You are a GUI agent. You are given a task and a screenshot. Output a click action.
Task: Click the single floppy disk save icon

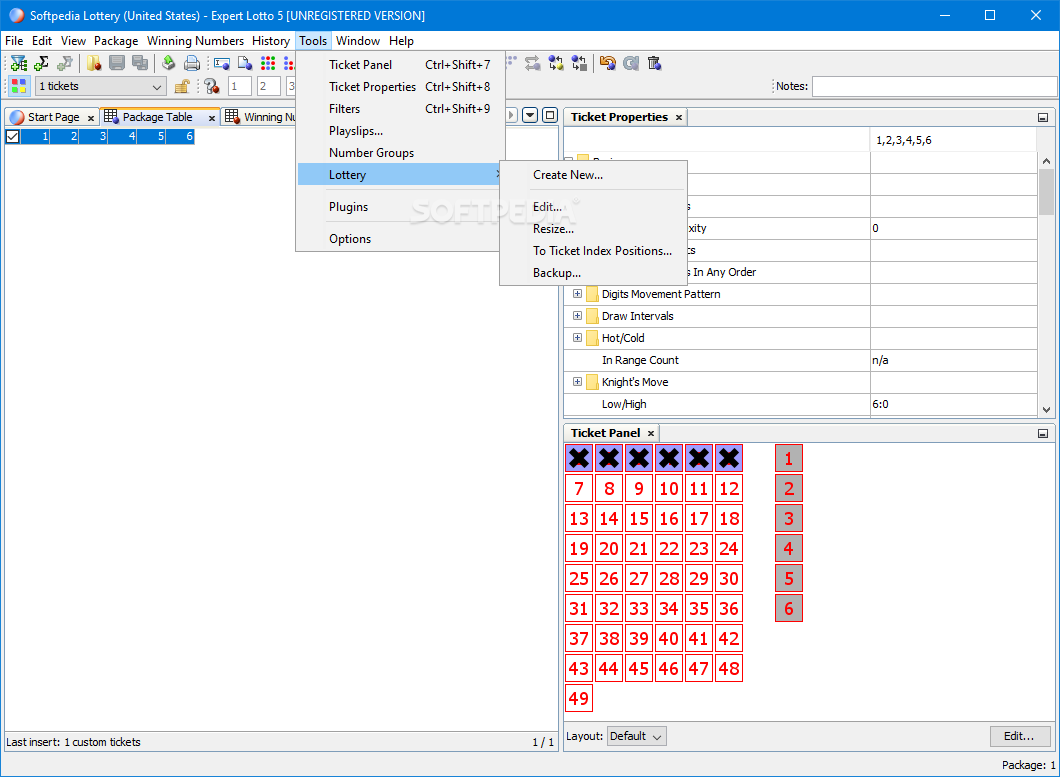117,64
